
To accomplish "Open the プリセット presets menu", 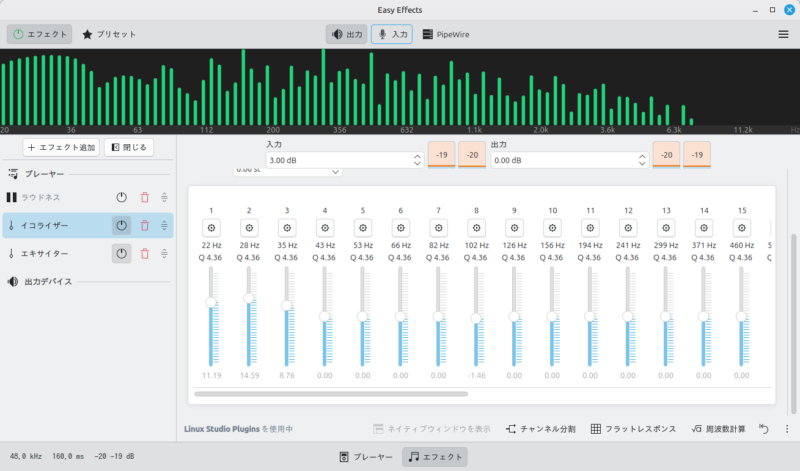I will click(109, 34).
